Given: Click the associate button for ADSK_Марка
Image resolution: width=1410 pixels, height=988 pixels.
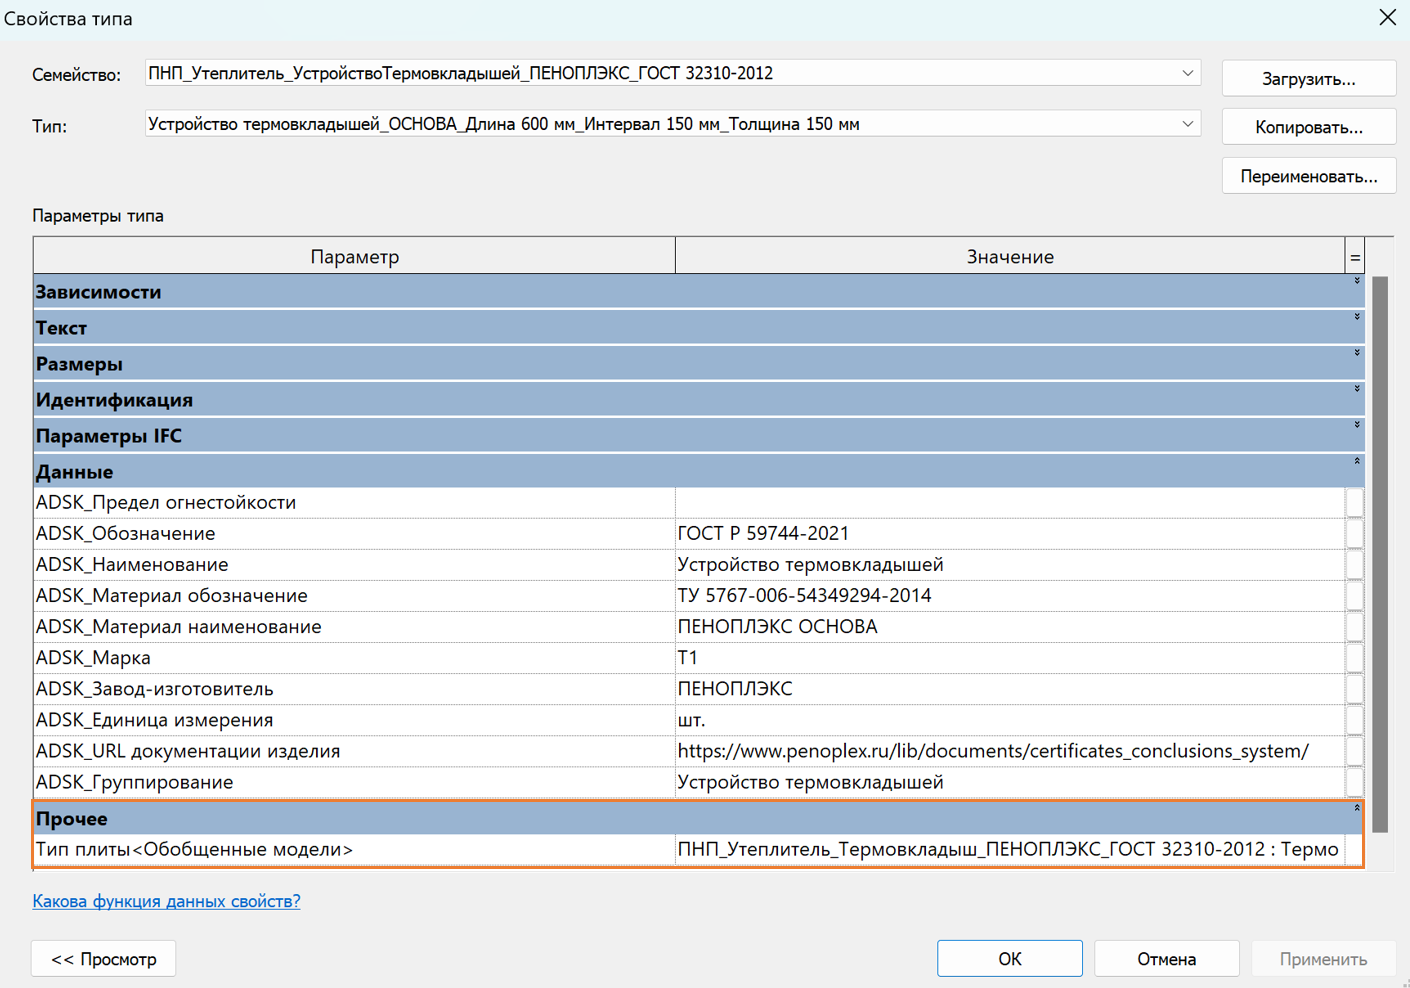Looking at the screenshot, I should click(1355, 657).
